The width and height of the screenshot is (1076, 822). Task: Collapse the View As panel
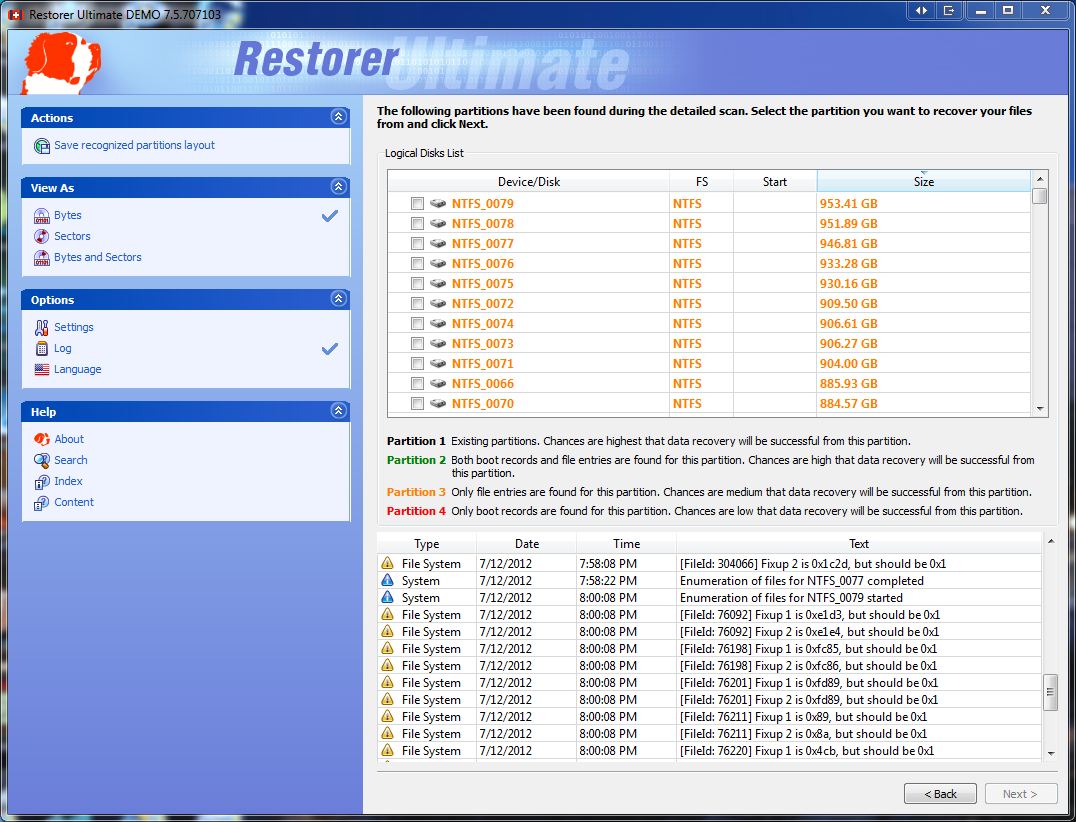[338, 187]
